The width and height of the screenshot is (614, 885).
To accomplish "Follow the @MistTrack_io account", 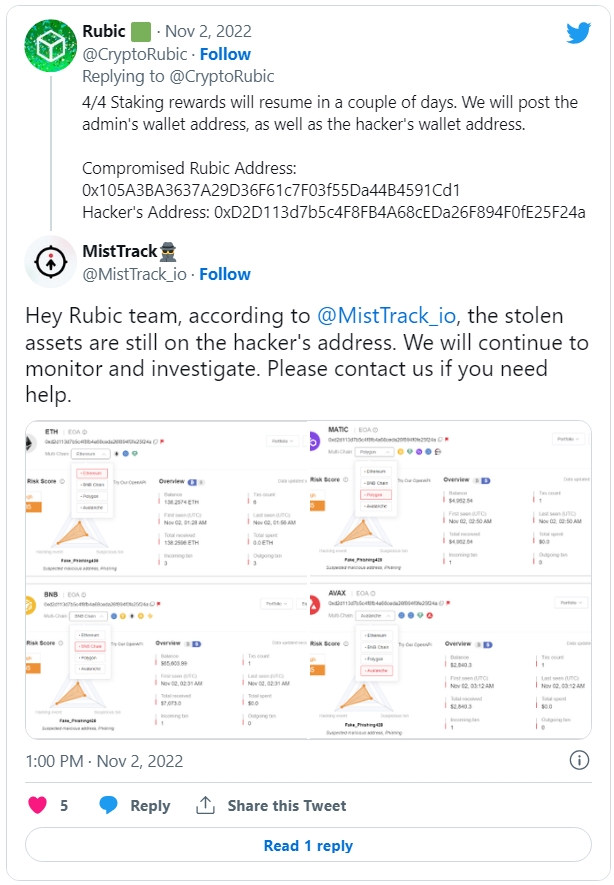I will (x=225, y=274).
